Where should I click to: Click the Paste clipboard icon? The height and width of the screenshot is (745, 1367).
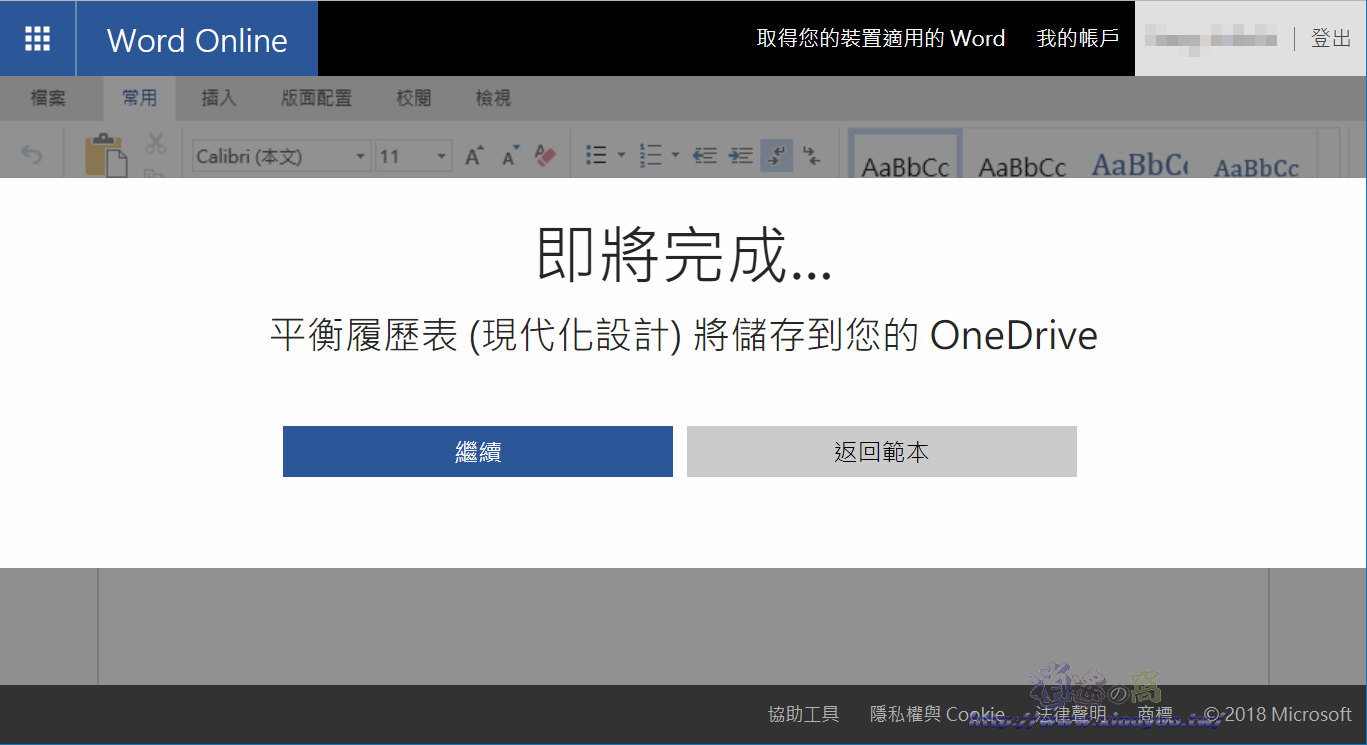(x=105, y=154)
